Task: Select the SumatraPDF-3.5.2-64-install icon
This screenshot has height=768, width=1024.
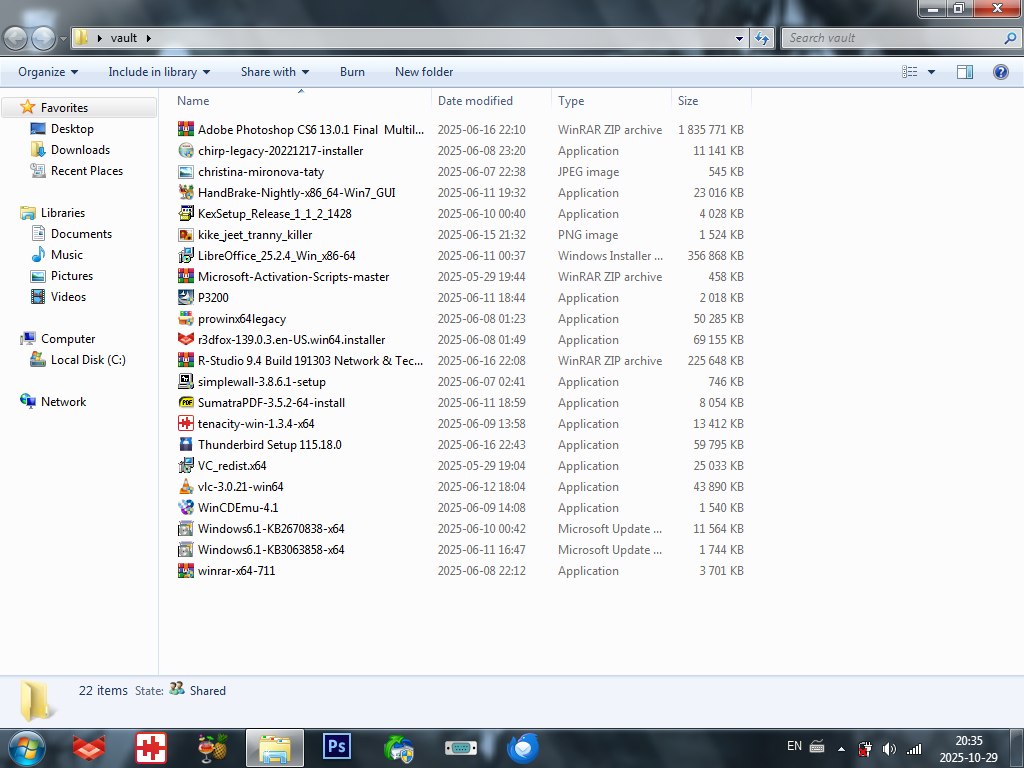Action: coord(186,402)
